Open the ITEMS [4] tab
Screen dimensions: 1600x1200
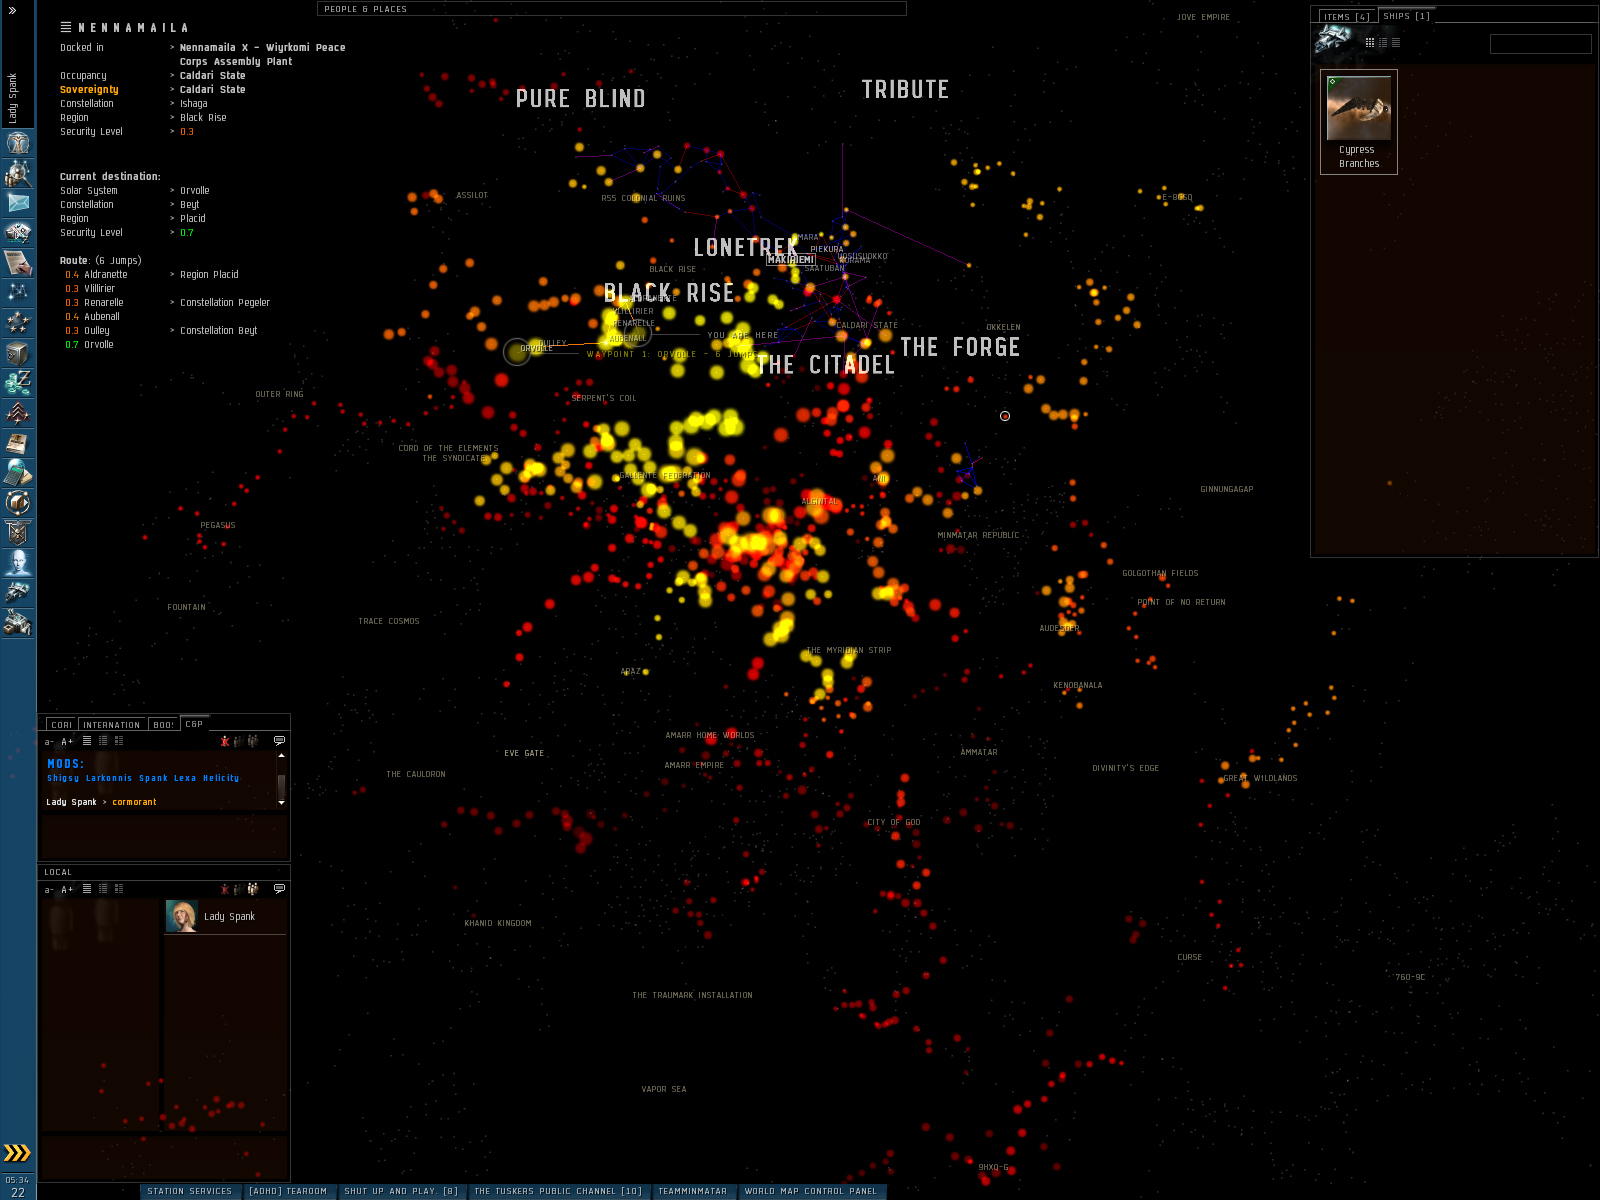coord(1347,17)
